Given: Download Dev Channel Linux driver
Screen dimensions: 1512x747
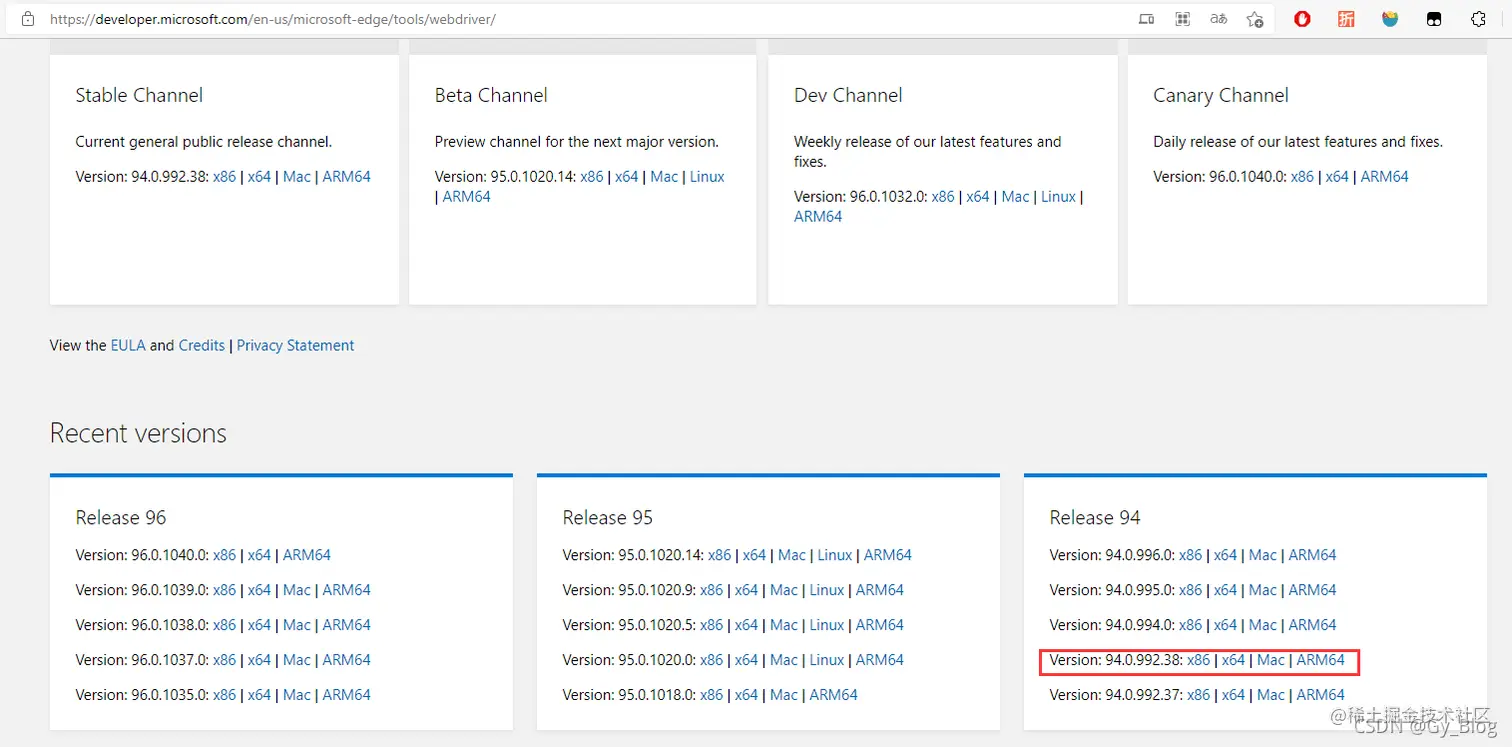Looking at the screenshot, I should point(1058,196).
